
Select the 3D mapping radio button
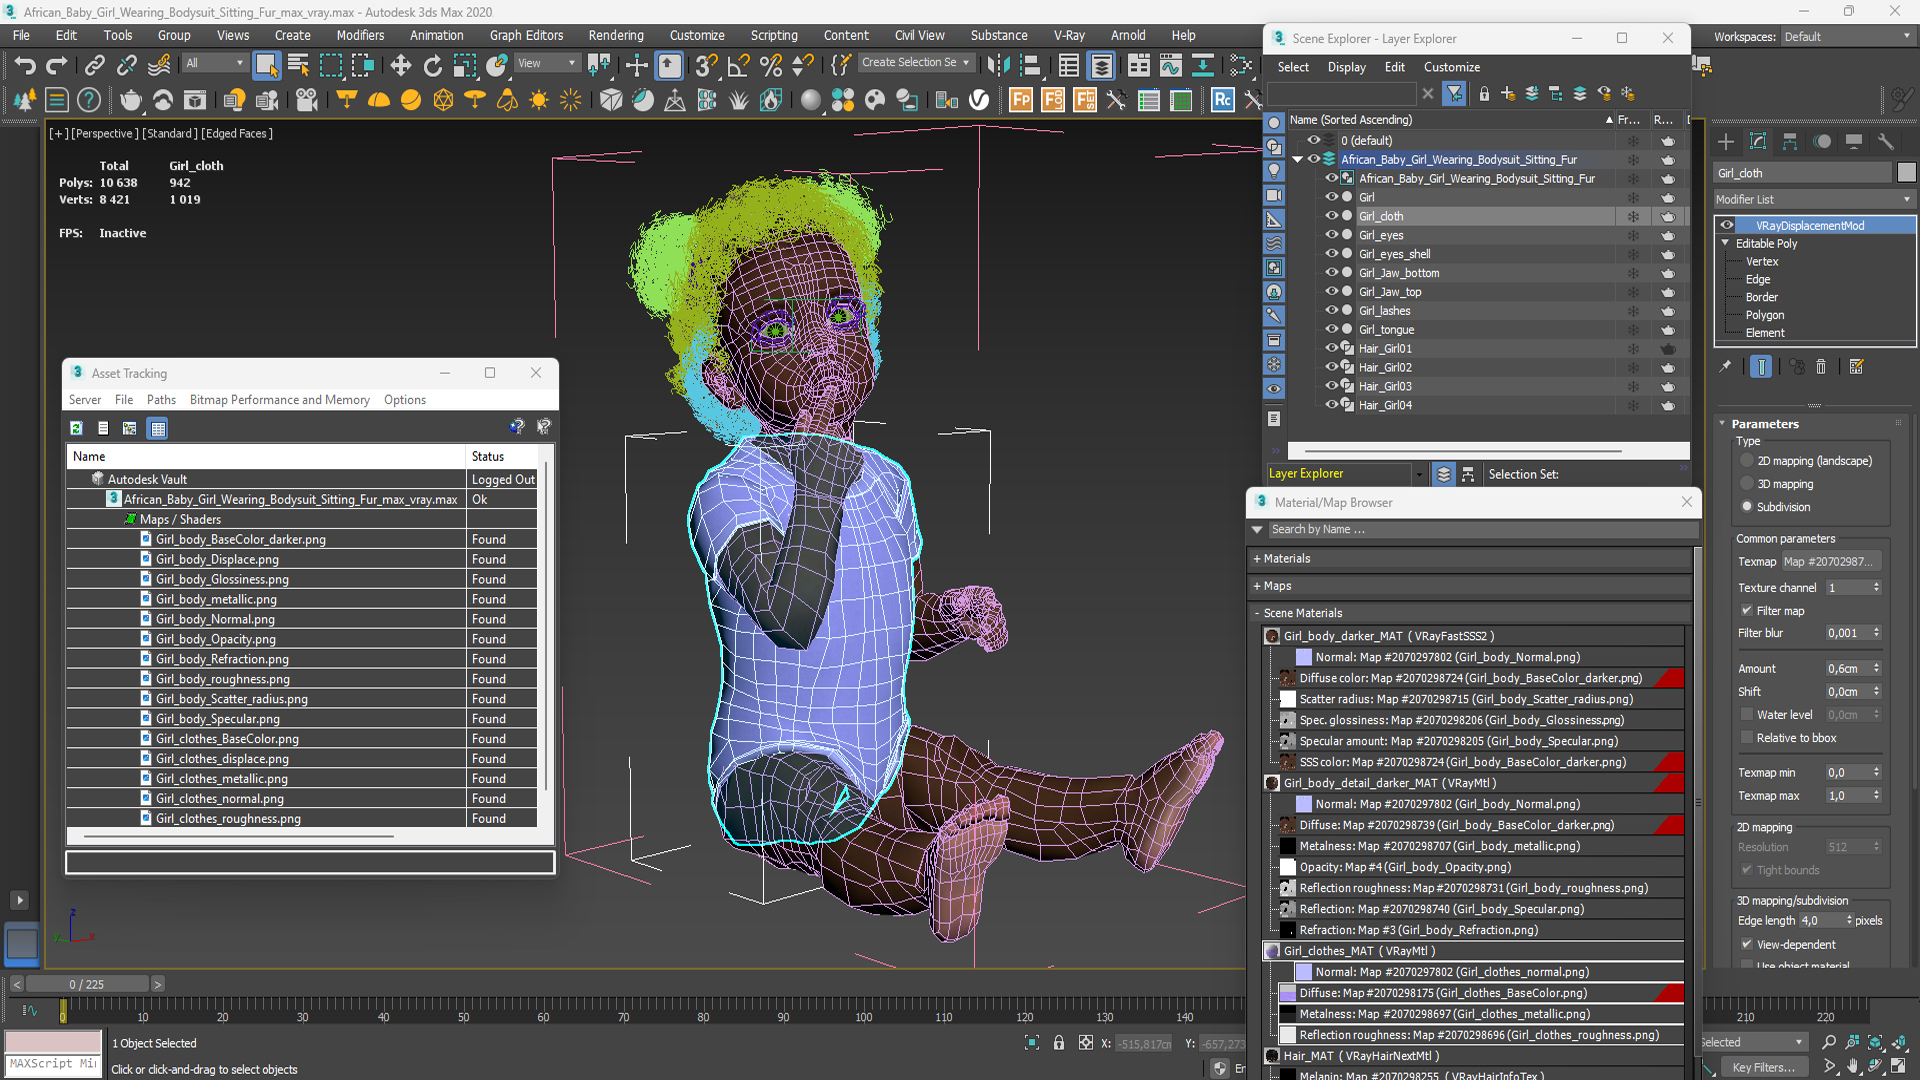tap(1747, 484)
